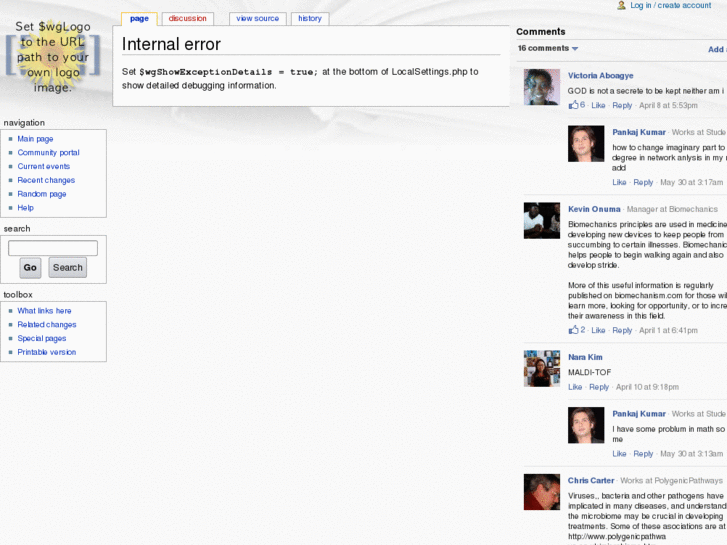The image size is (727, 545).
Task: Open Victoria Aboagye's profile picture
Action: [542, 87]
